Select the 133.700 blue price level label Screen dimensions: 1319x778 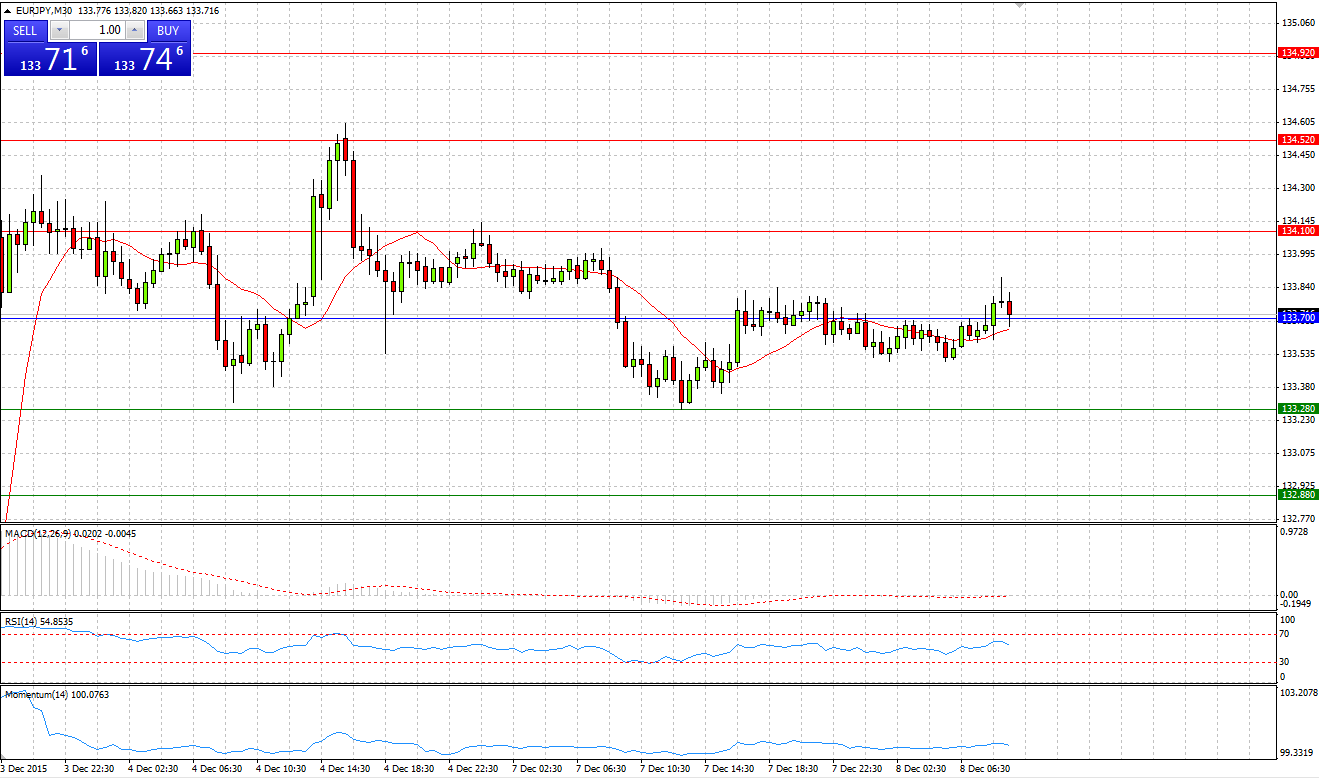coord(1298,317)
